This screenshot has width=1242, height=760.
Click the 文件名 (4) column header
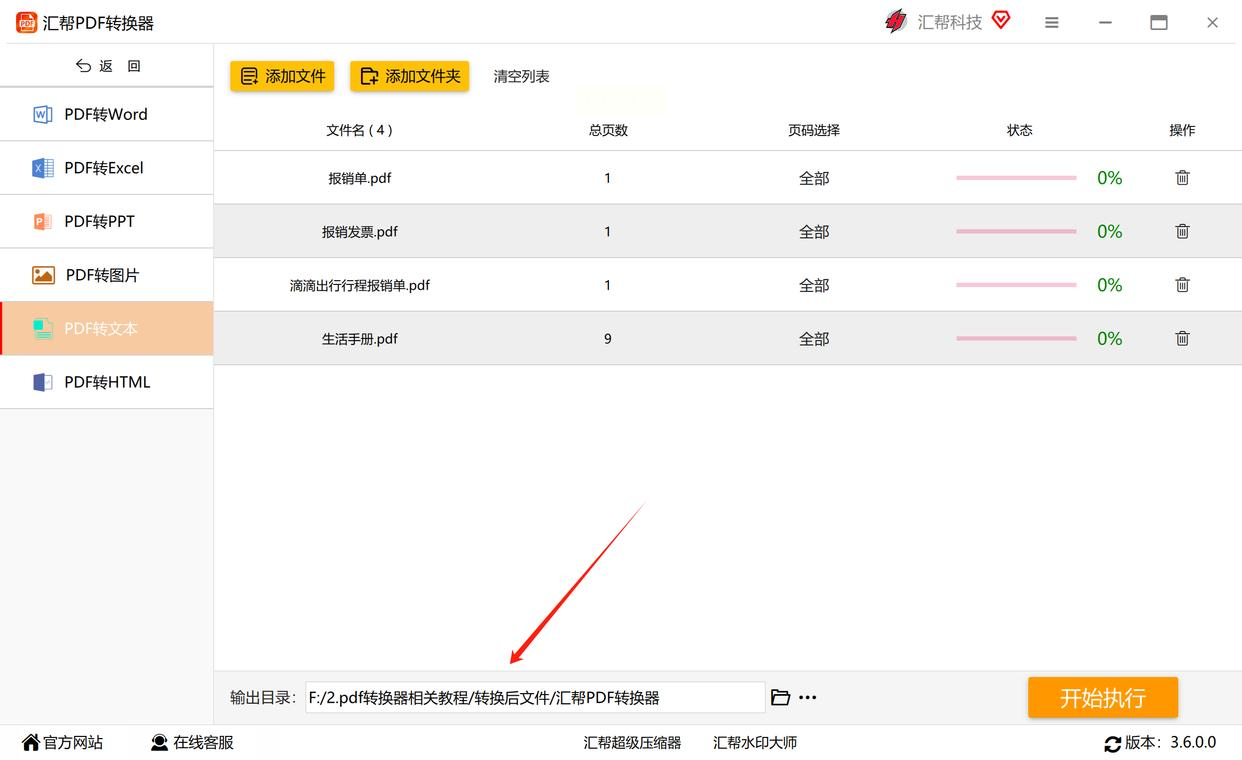click(360, 130)
